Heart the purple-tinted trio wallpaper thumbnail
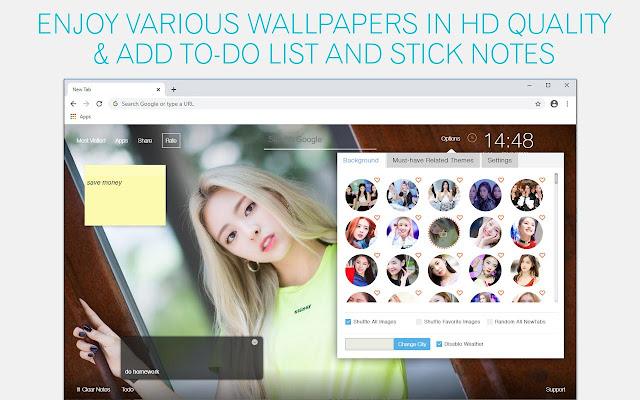640x400 pixels. pyautogui.click(x=501, y=180)
